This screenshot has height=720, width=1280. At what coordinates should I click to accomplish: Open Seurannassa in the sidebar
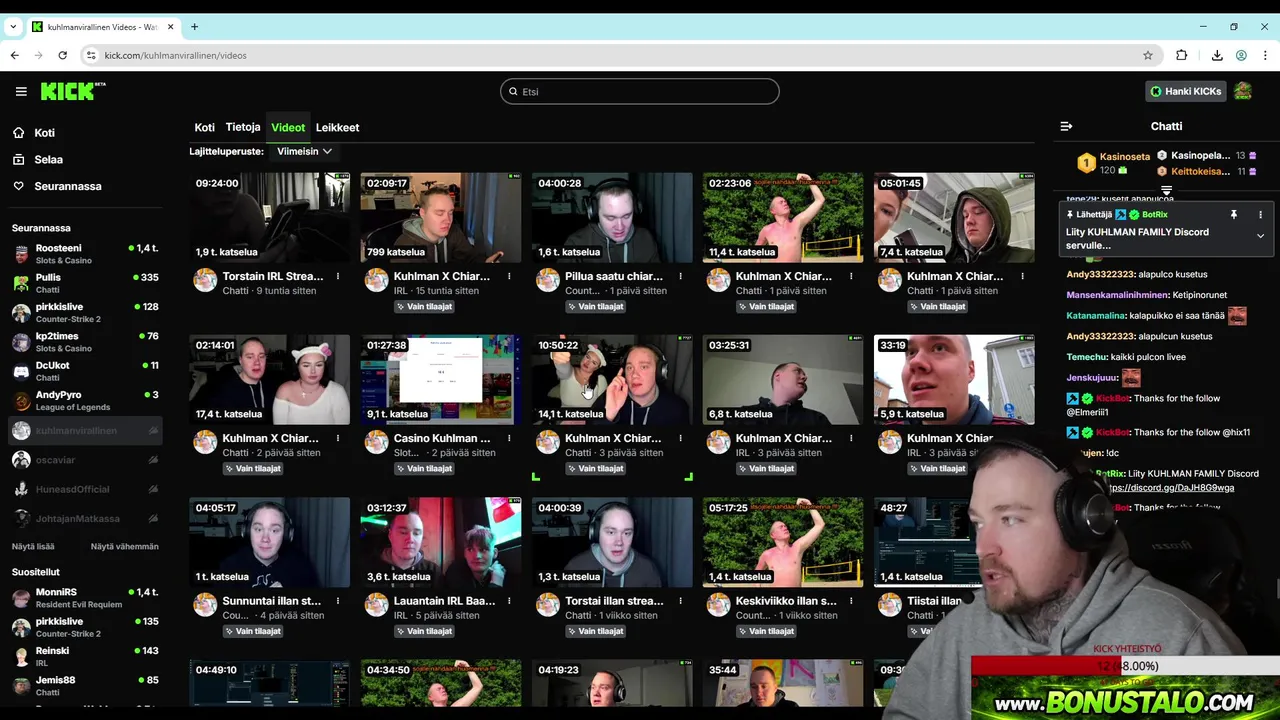pyautogui.click(x=67, y=186)
